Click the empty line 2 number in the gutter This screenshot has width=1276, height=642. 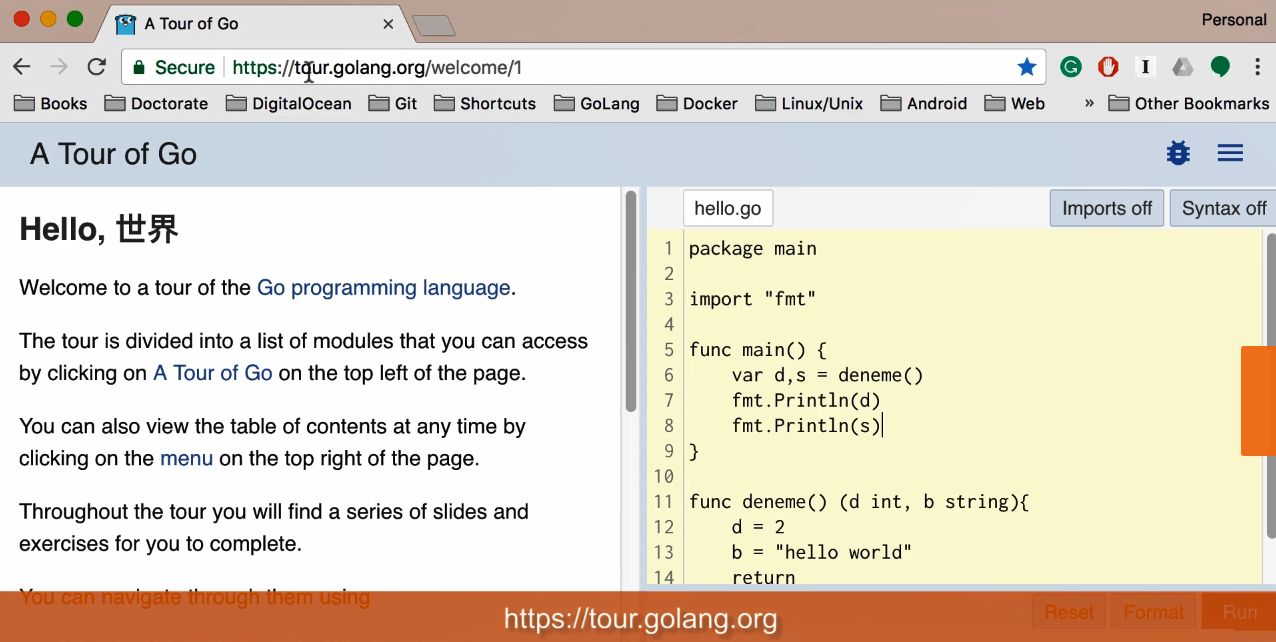click(x=669, y=274)
